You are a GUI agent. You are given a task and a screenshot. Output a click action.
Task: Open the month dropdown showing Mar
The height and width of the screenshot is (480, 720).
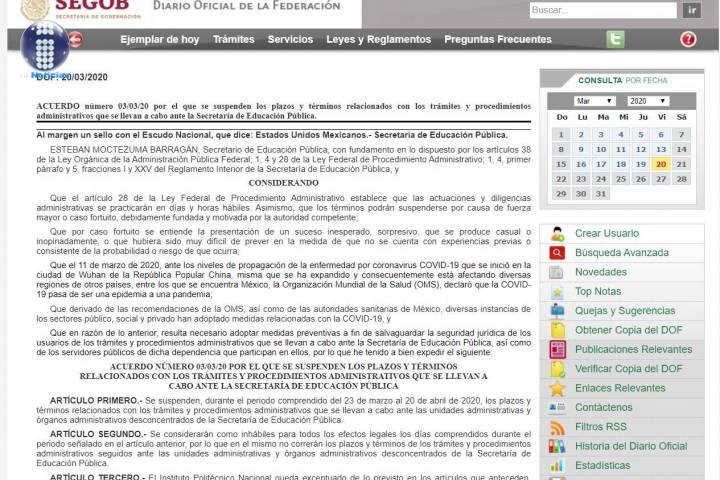[x=594, y=101]
